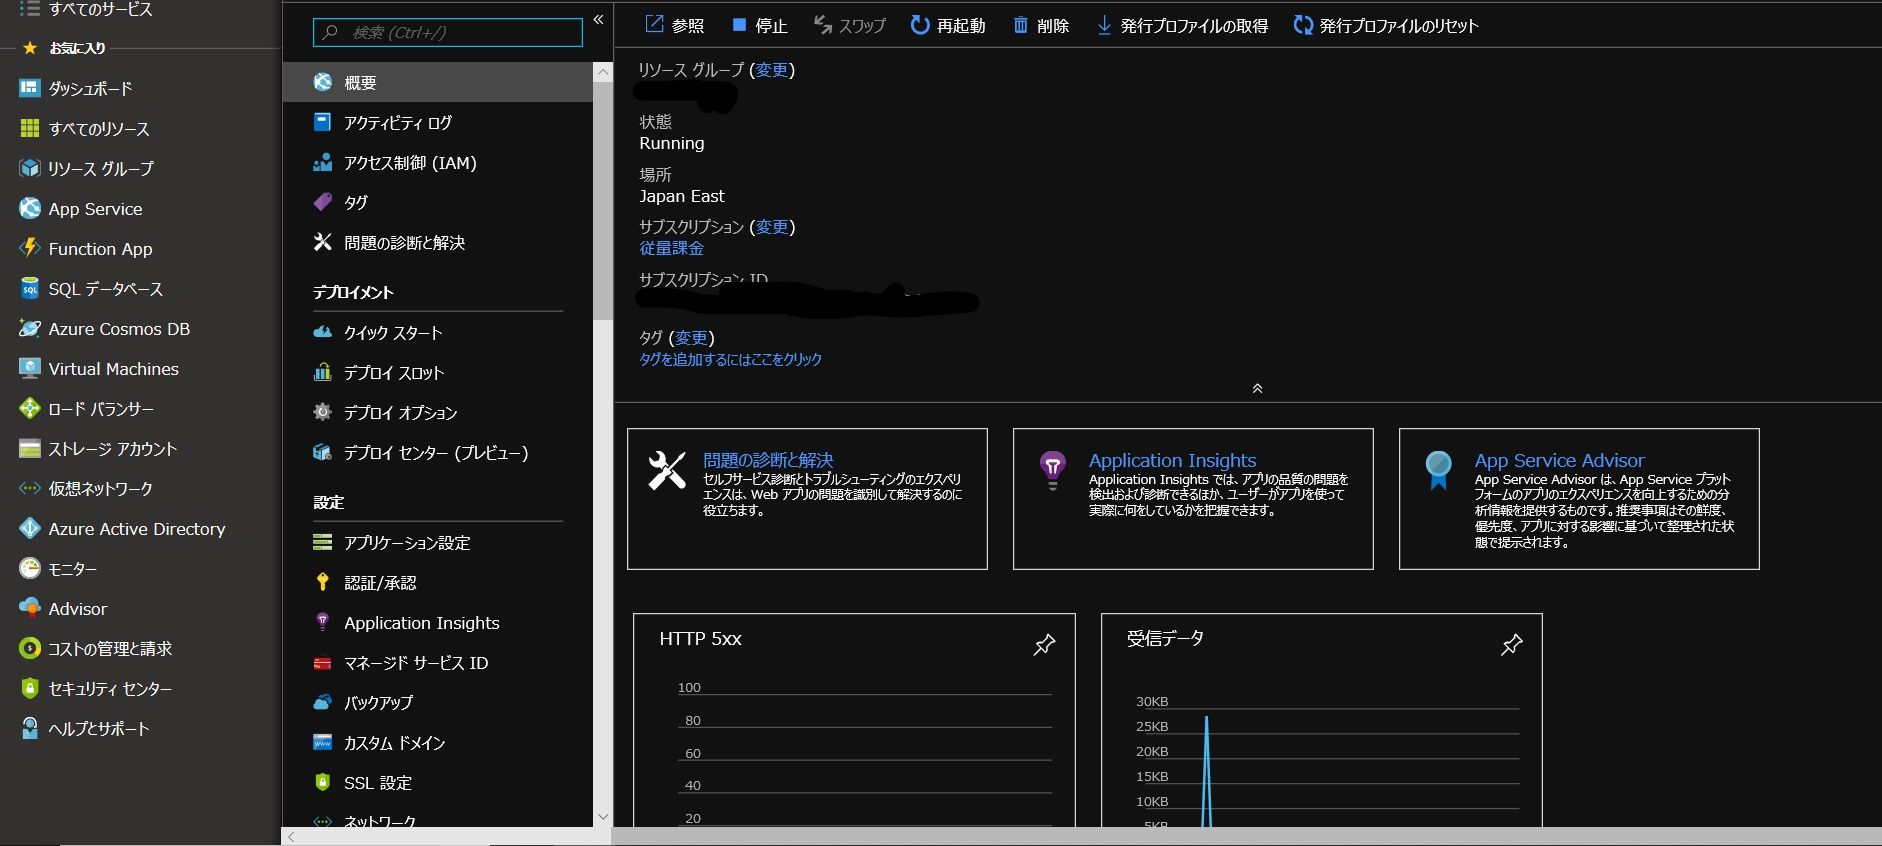Screen dimensions: 1882x846
Task: Click the リソース グループ cube icon
Action: pos(30,168)
